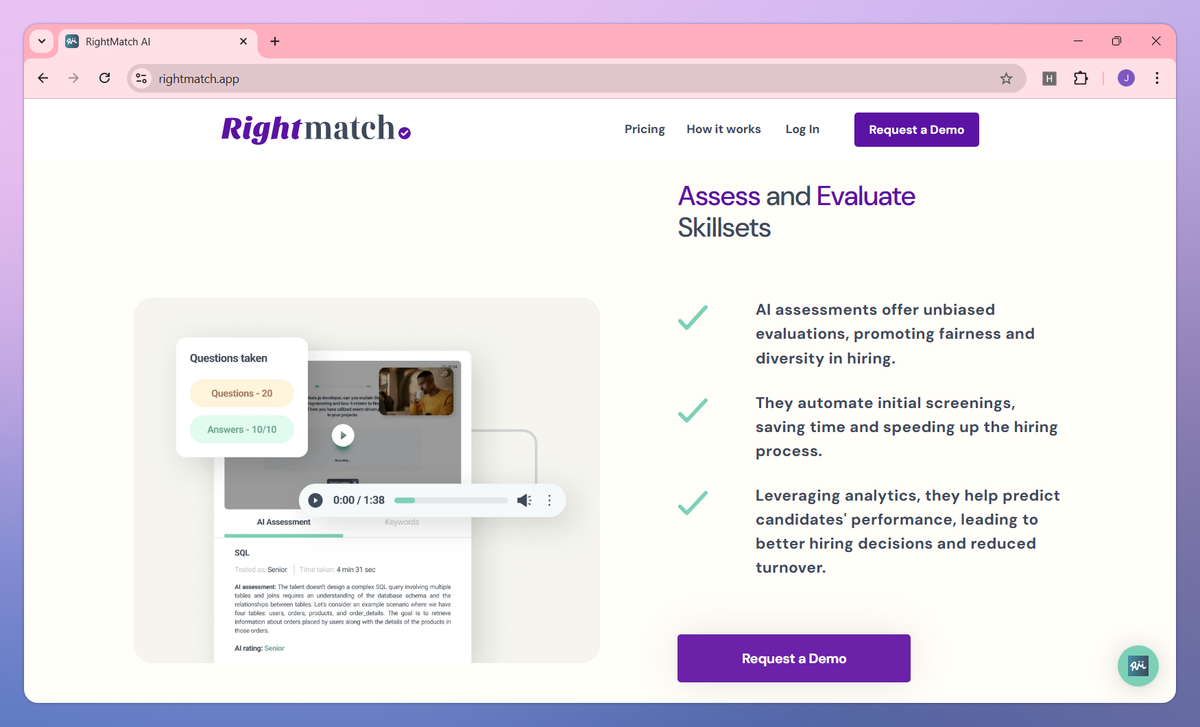
Task: Open the RightMatch chat widget bubble
Action: click(x=1137, y=666)
